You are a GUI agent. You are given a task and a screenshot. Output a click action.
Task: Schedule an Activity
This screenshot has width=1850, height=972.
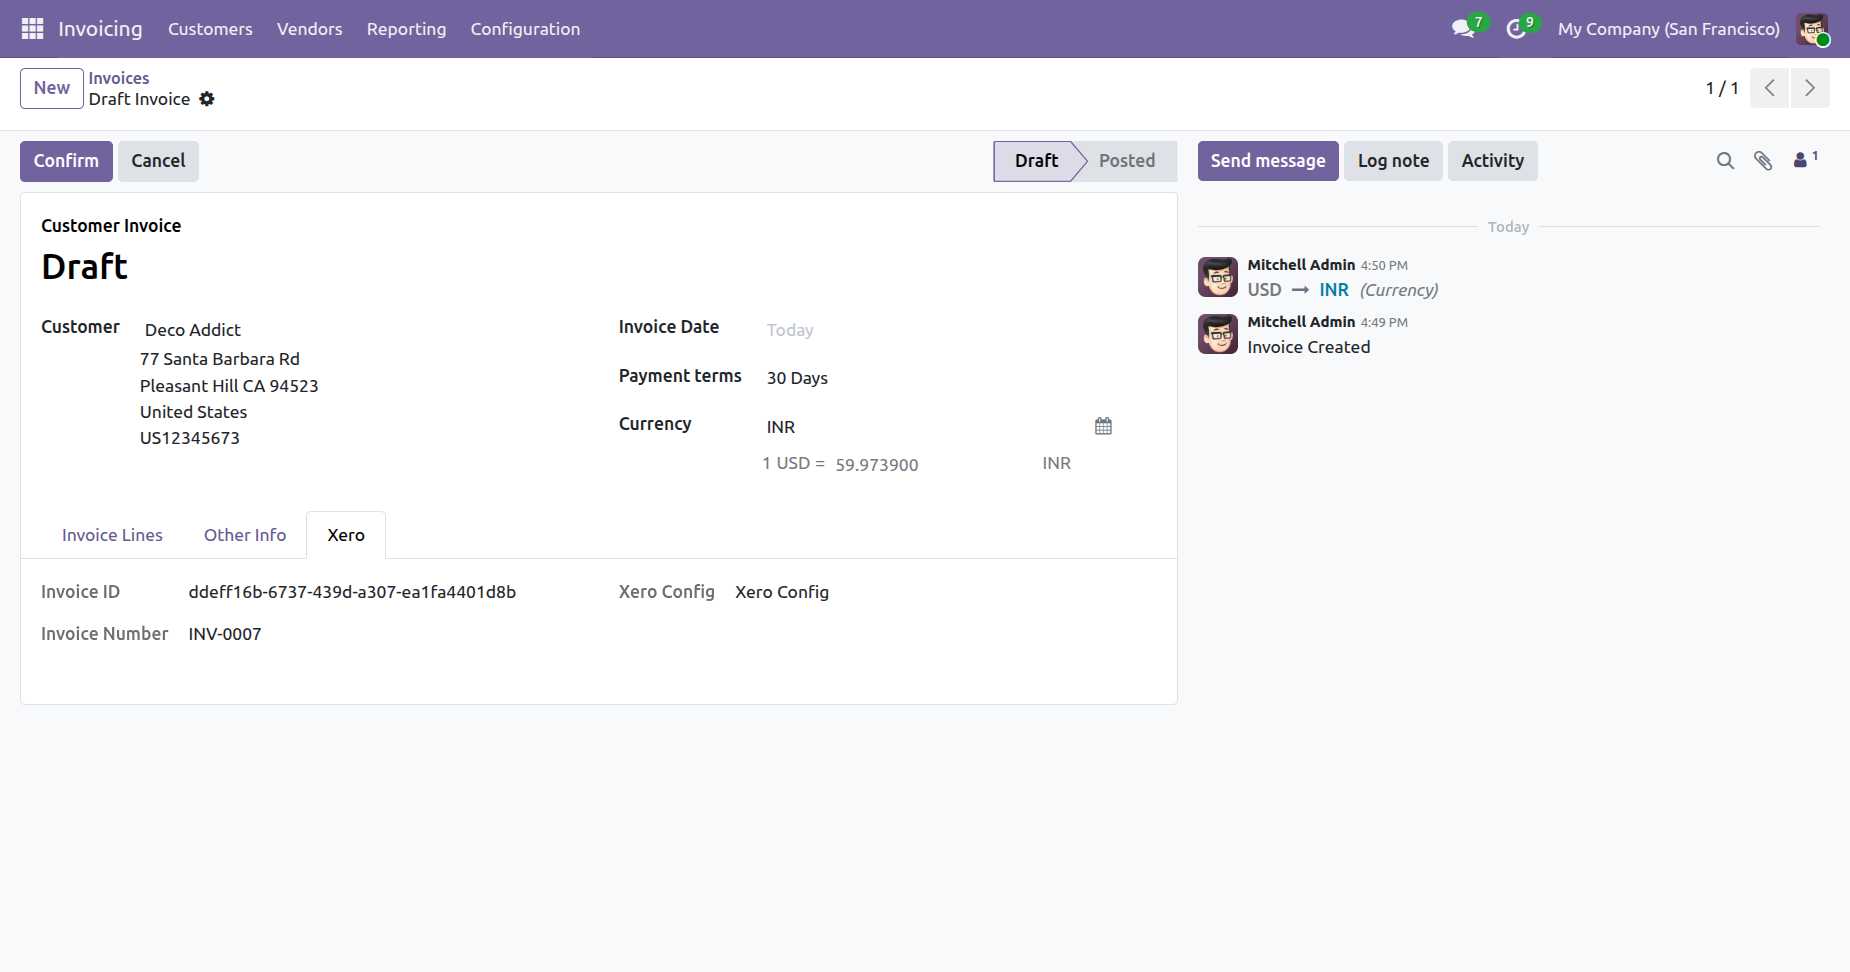[1493, 161]
